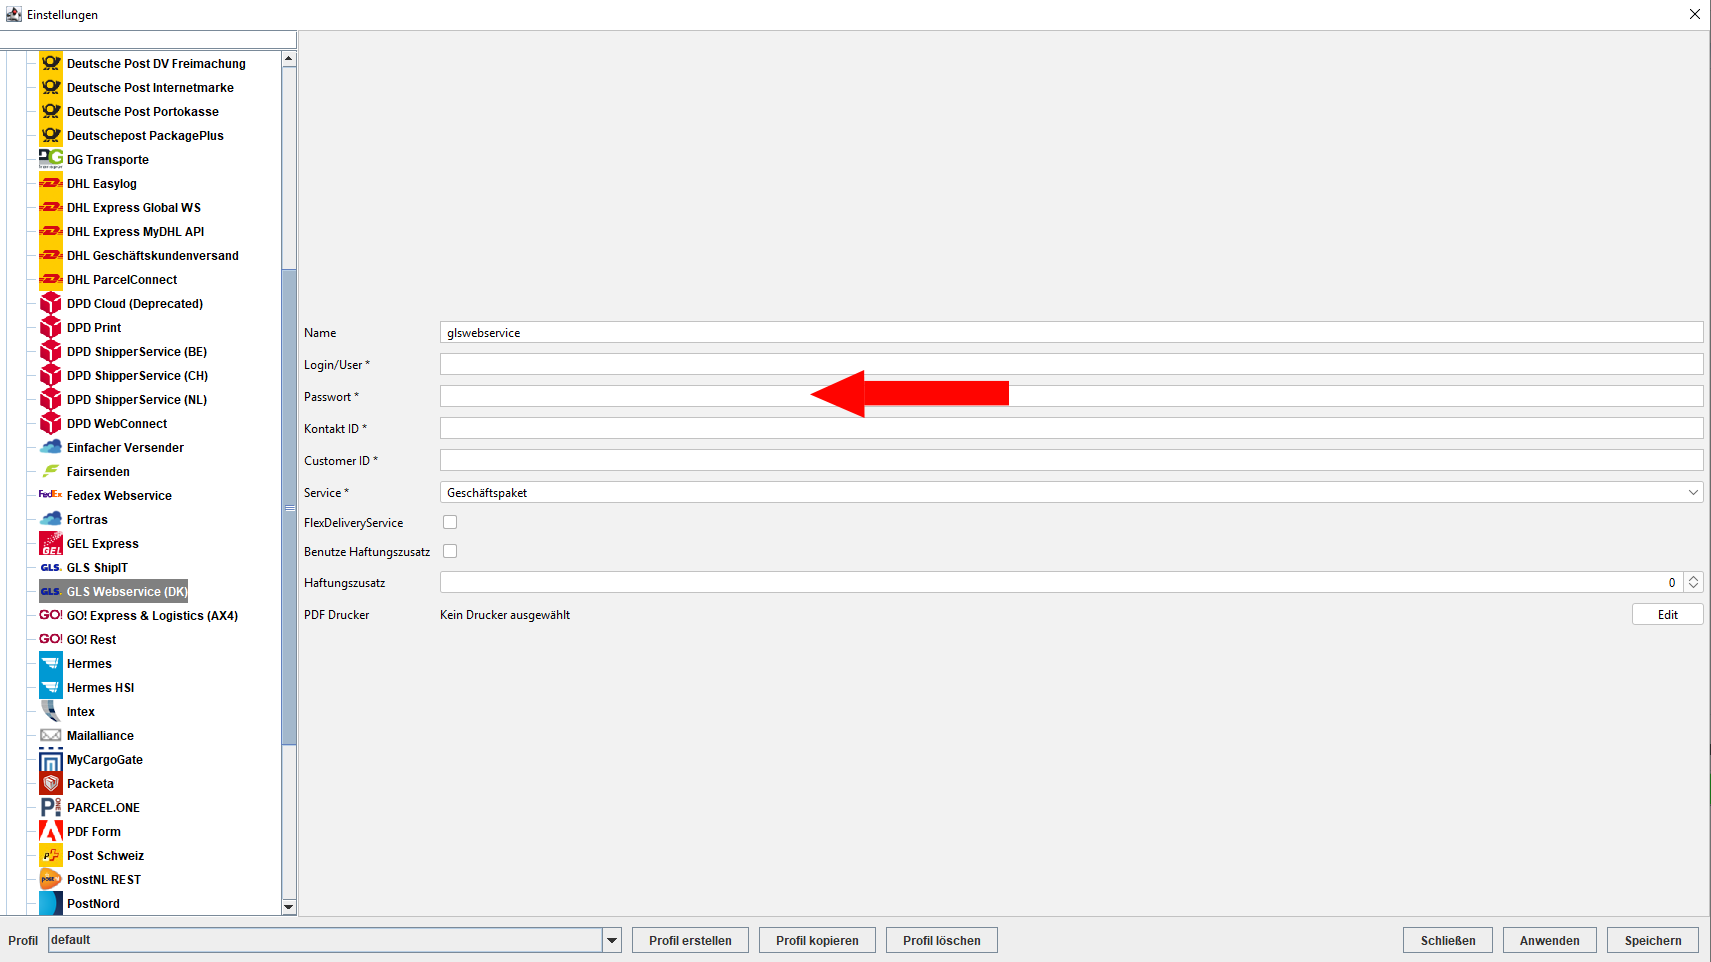Click the DPD WebConnect cube icon
The image size is (1711, 962).
[x=51, y=423]
